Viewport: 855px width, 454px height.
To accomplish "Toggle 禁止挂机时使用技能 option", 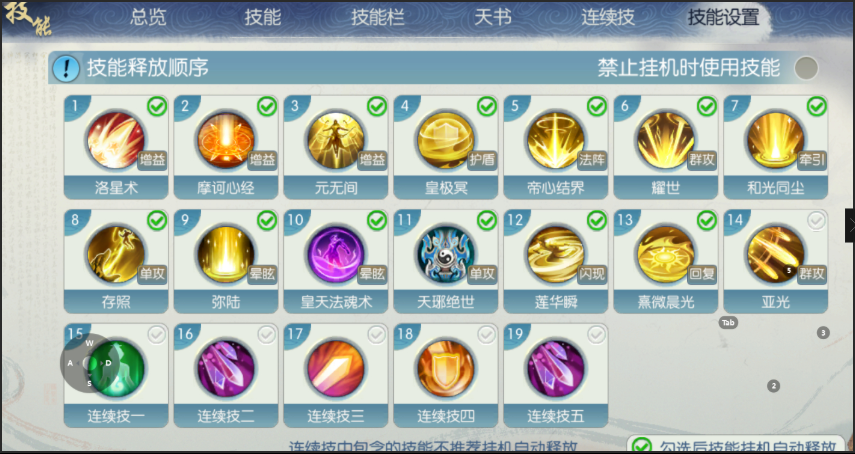I will tap(806, 68).
